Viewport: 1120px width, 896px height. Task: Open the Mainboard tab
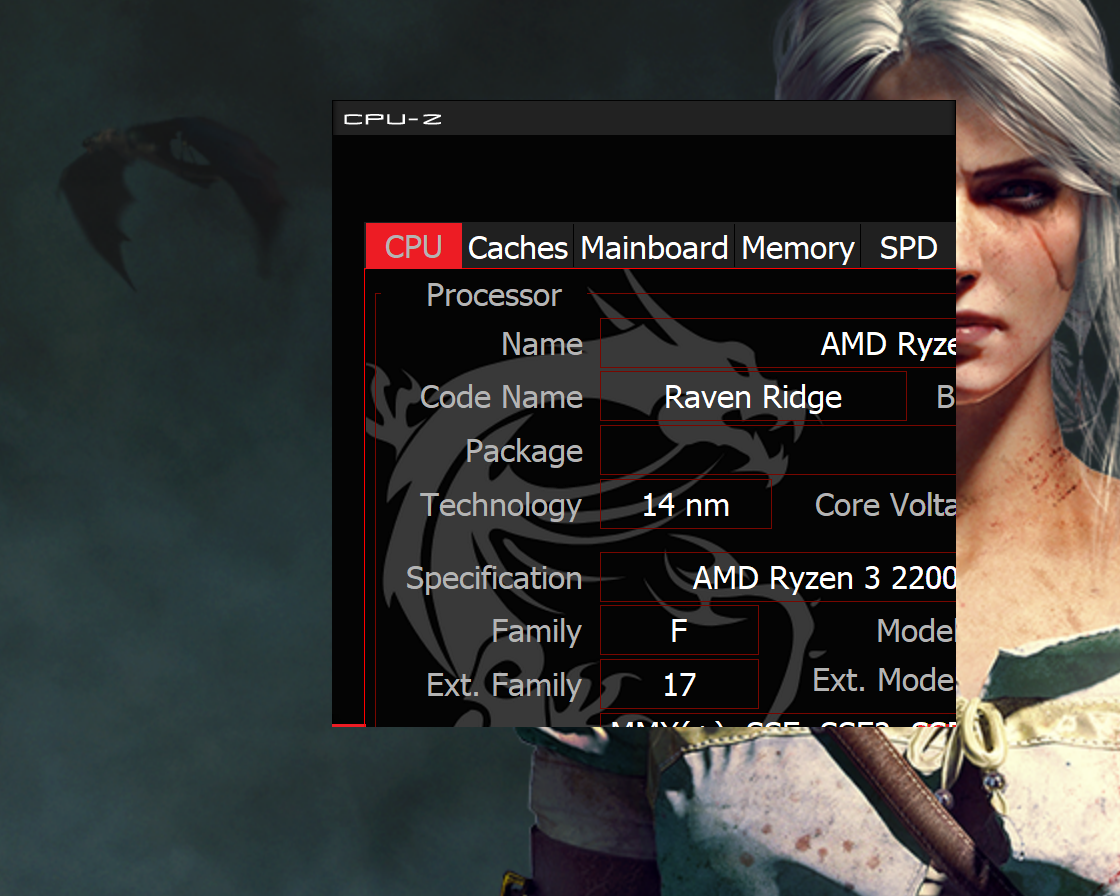tap(654, 248)
